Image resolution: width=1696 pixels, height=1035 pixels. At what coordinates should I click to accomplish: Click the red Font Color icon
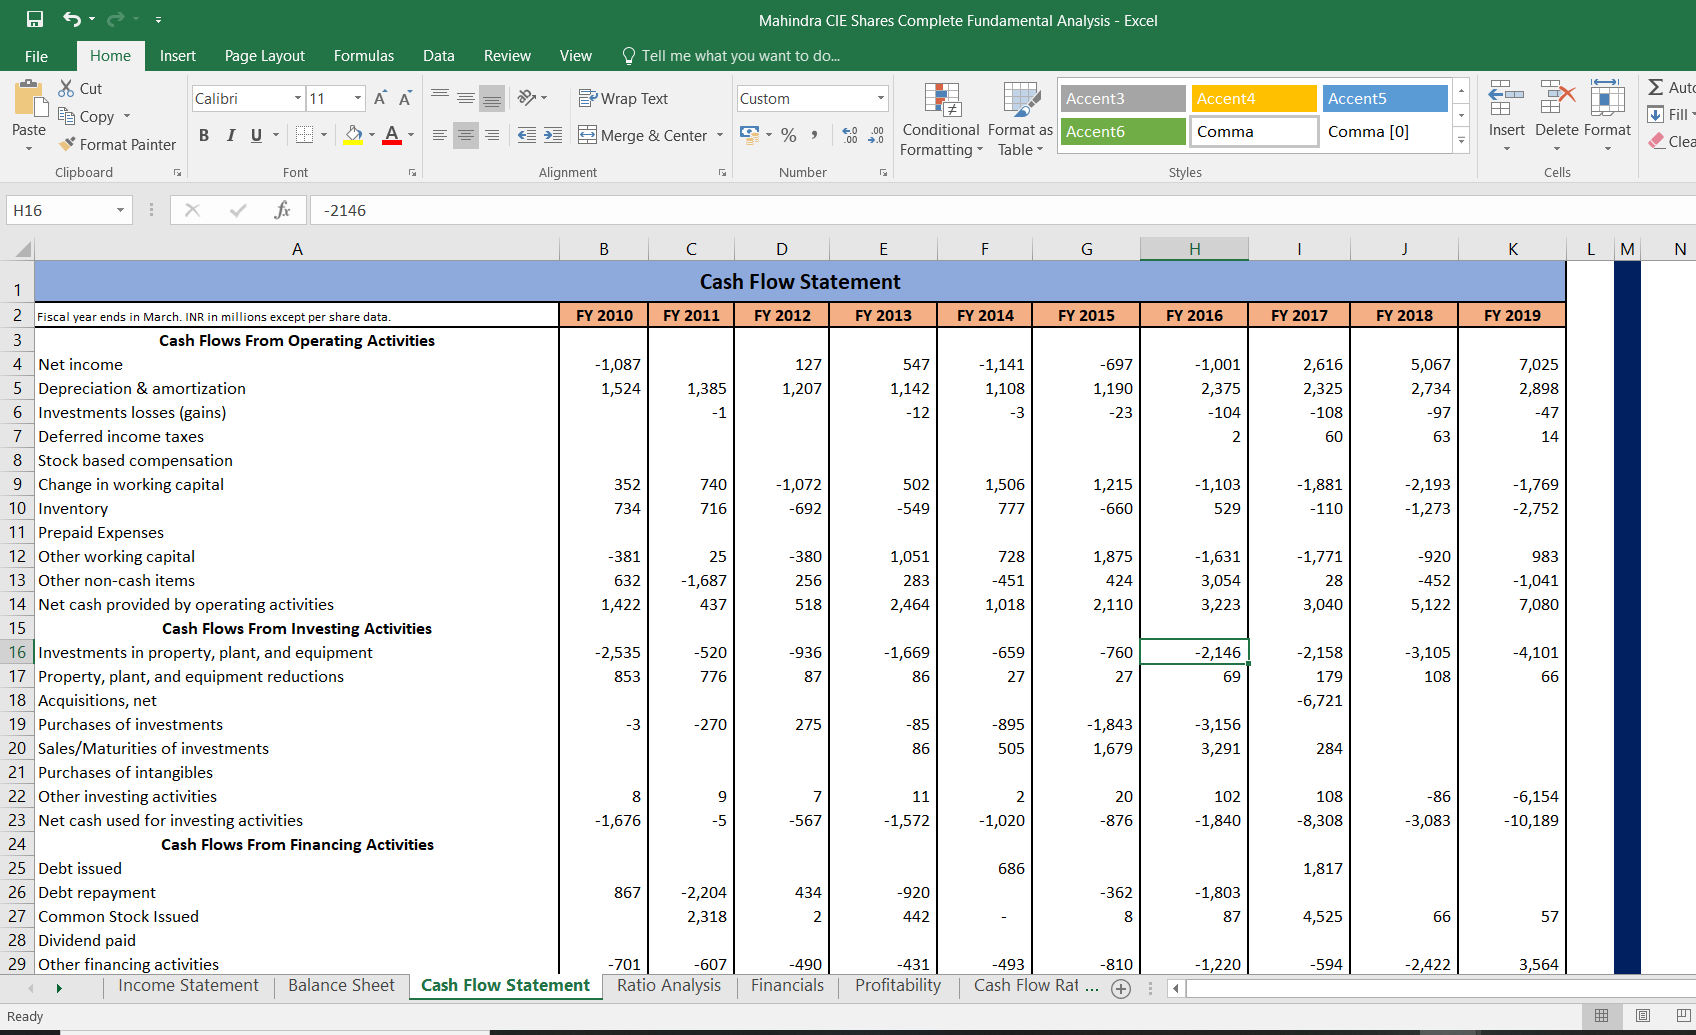[392, 135]
